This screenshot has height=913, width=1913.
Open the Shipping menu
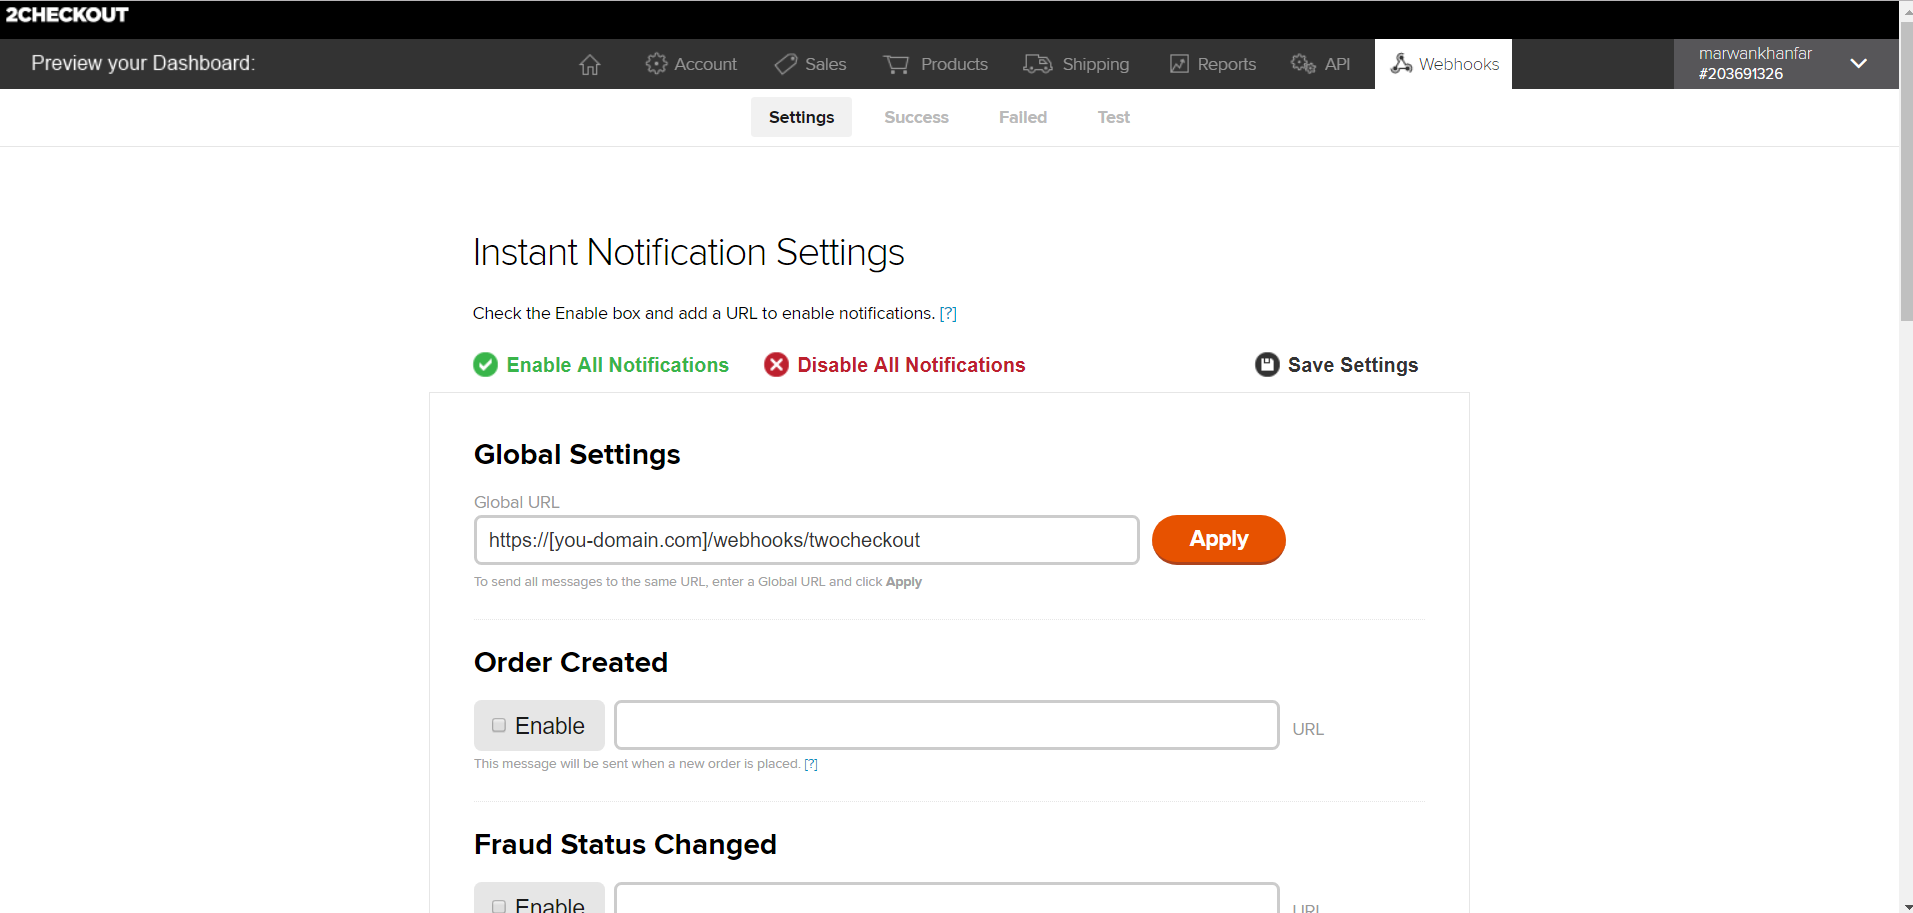(1076, 64)
